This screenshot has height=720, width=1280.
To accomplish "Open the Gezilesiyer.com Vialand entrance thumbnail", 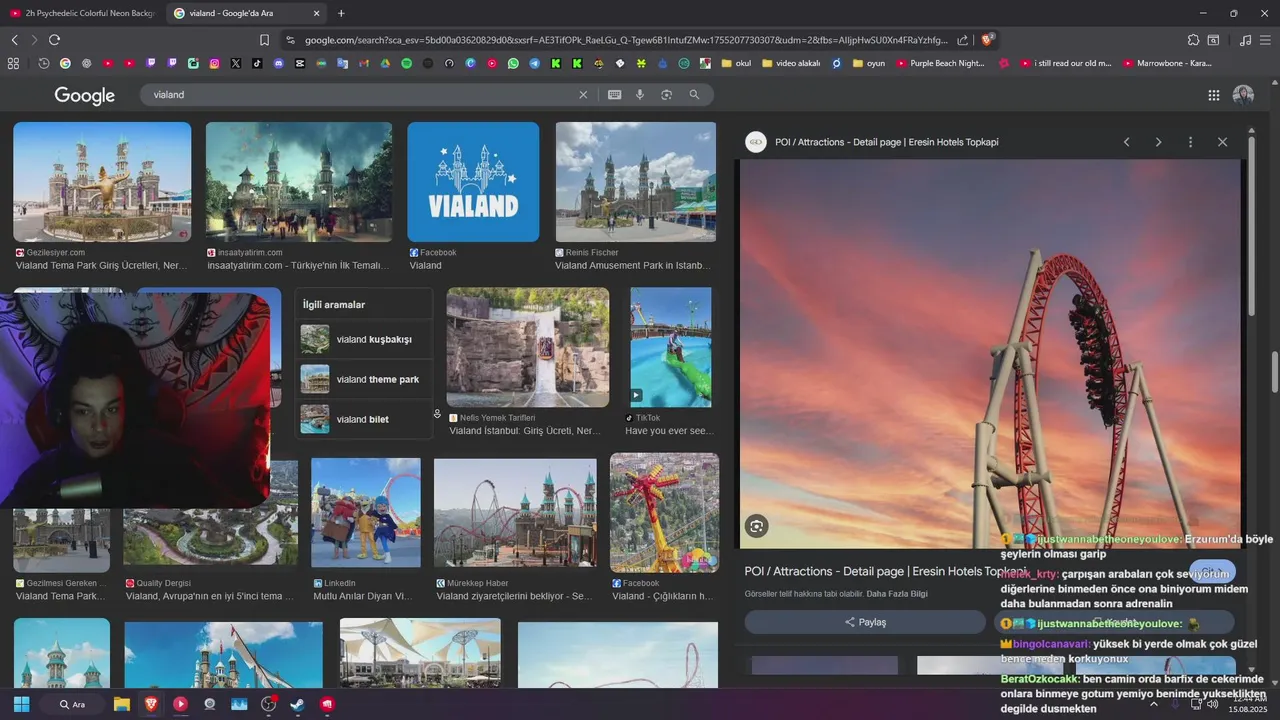I will (x=102, y=182).
